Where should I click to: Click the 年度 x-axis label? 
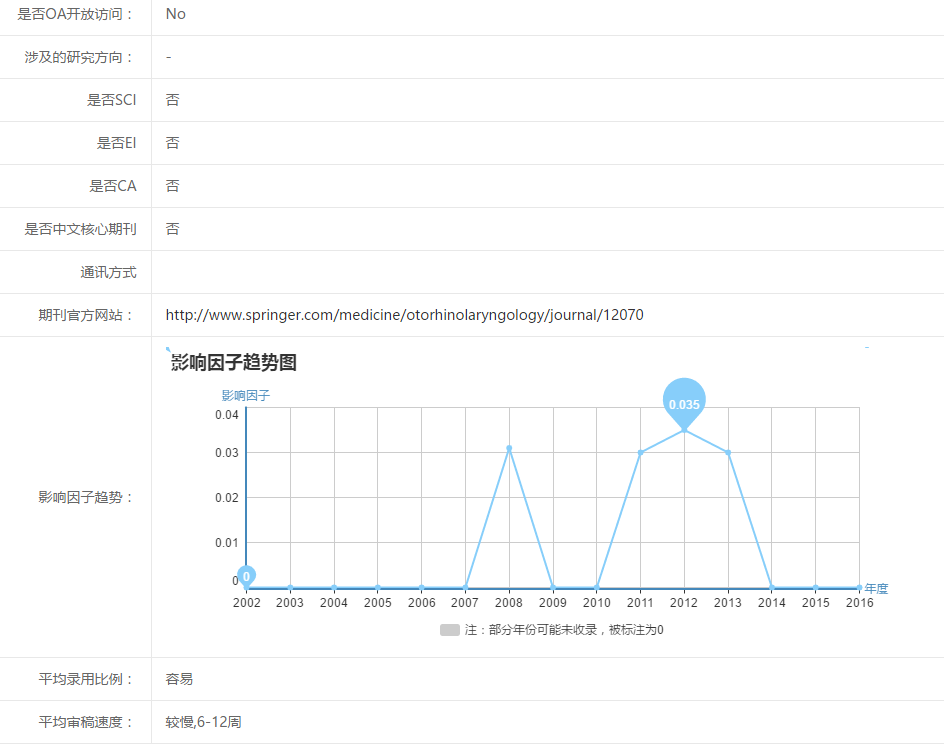point(876,588)
